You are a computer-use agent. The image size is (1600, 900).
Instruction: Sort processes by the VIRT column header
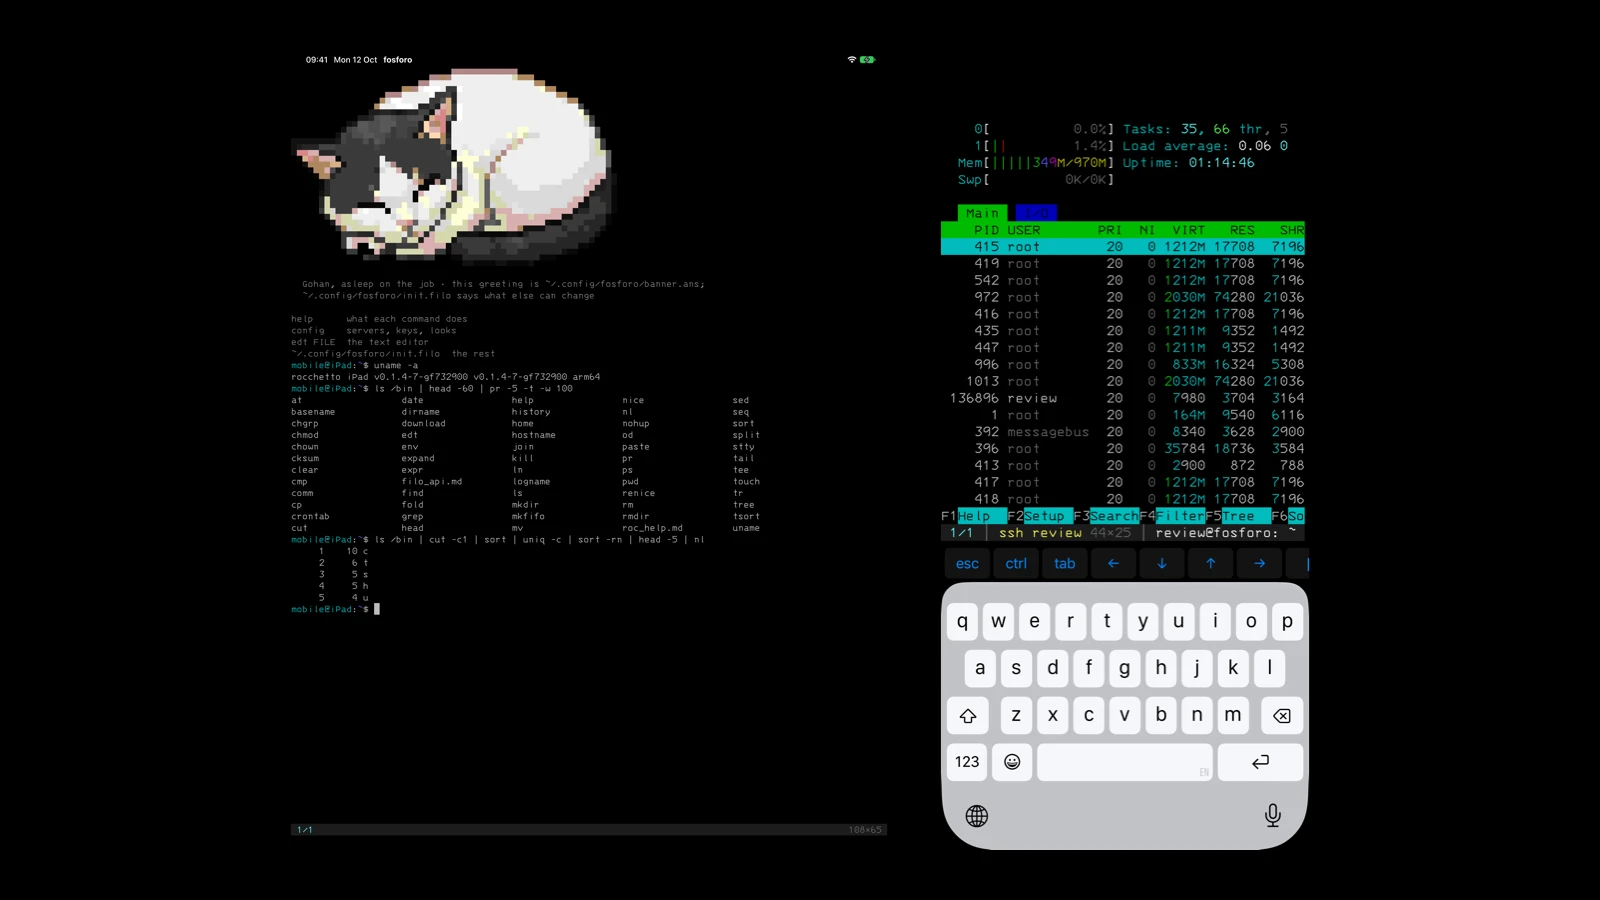[1189, 230]
